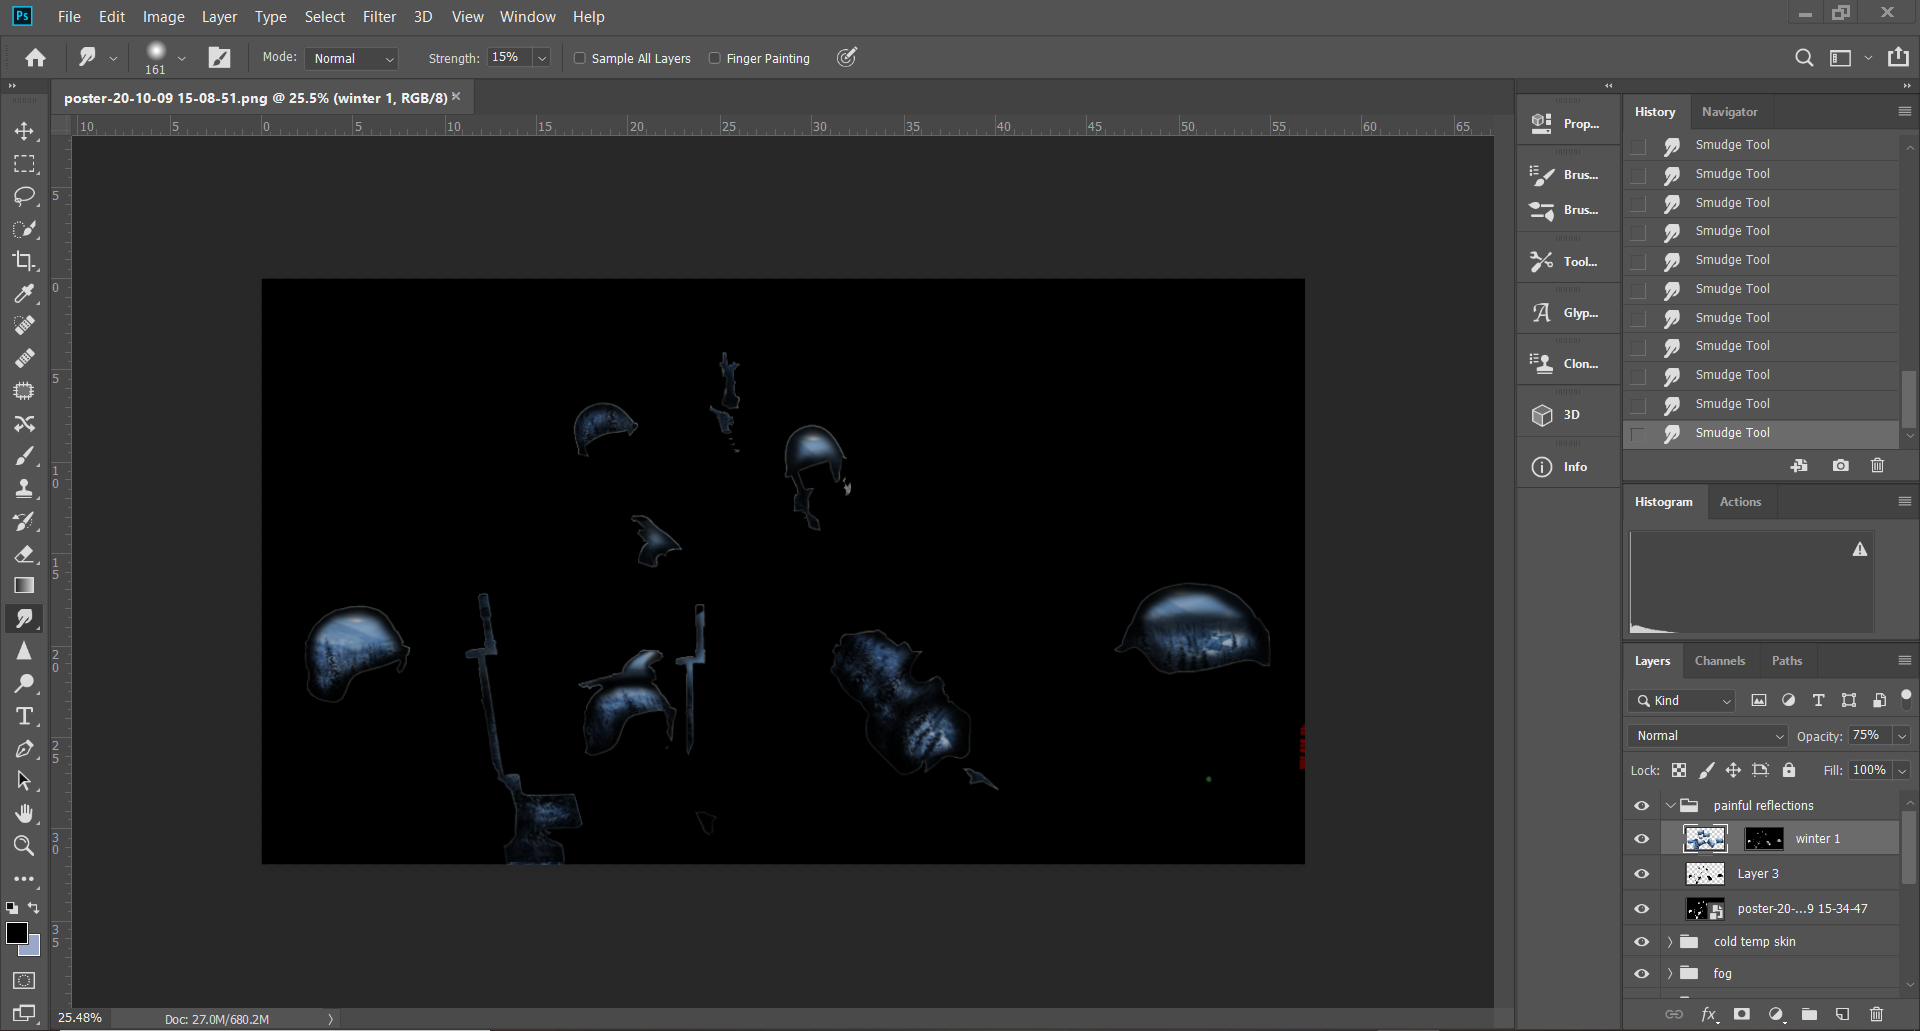Click the Strength value field

[x=508, y=58]
